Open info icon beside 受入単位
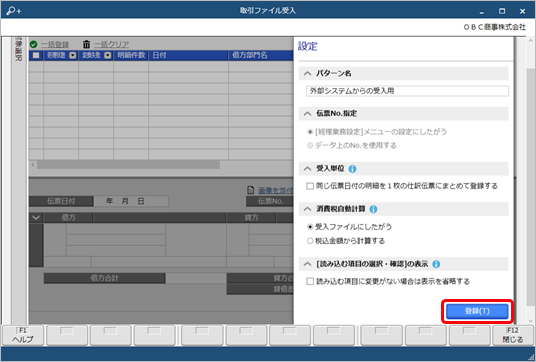Viewport: 536px width, 362px height. coord(352,169)
